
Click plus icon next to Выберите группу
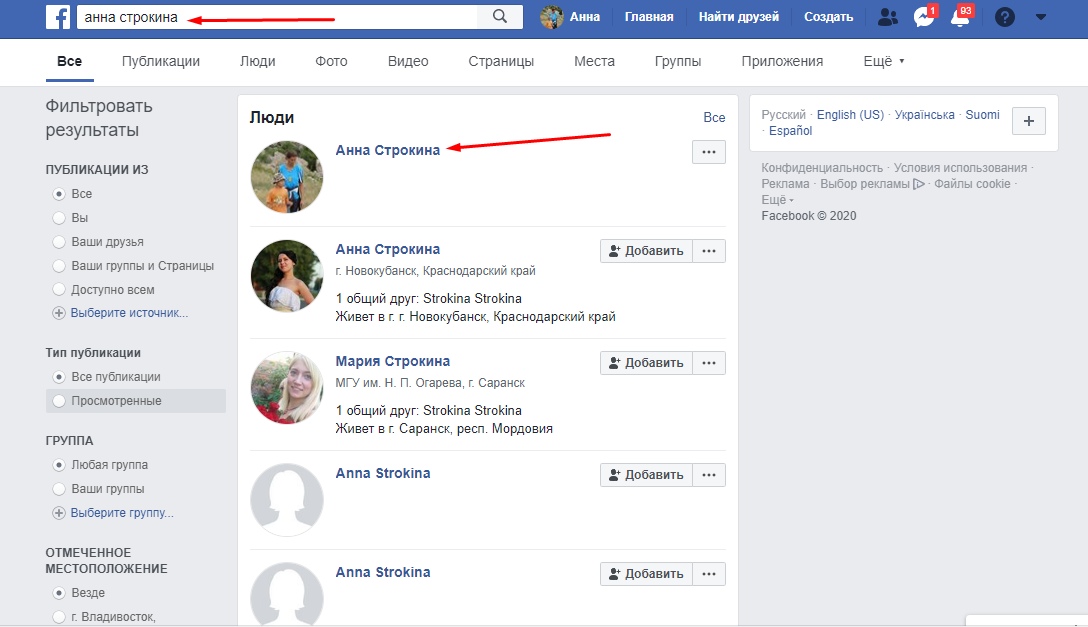(59, 513)
